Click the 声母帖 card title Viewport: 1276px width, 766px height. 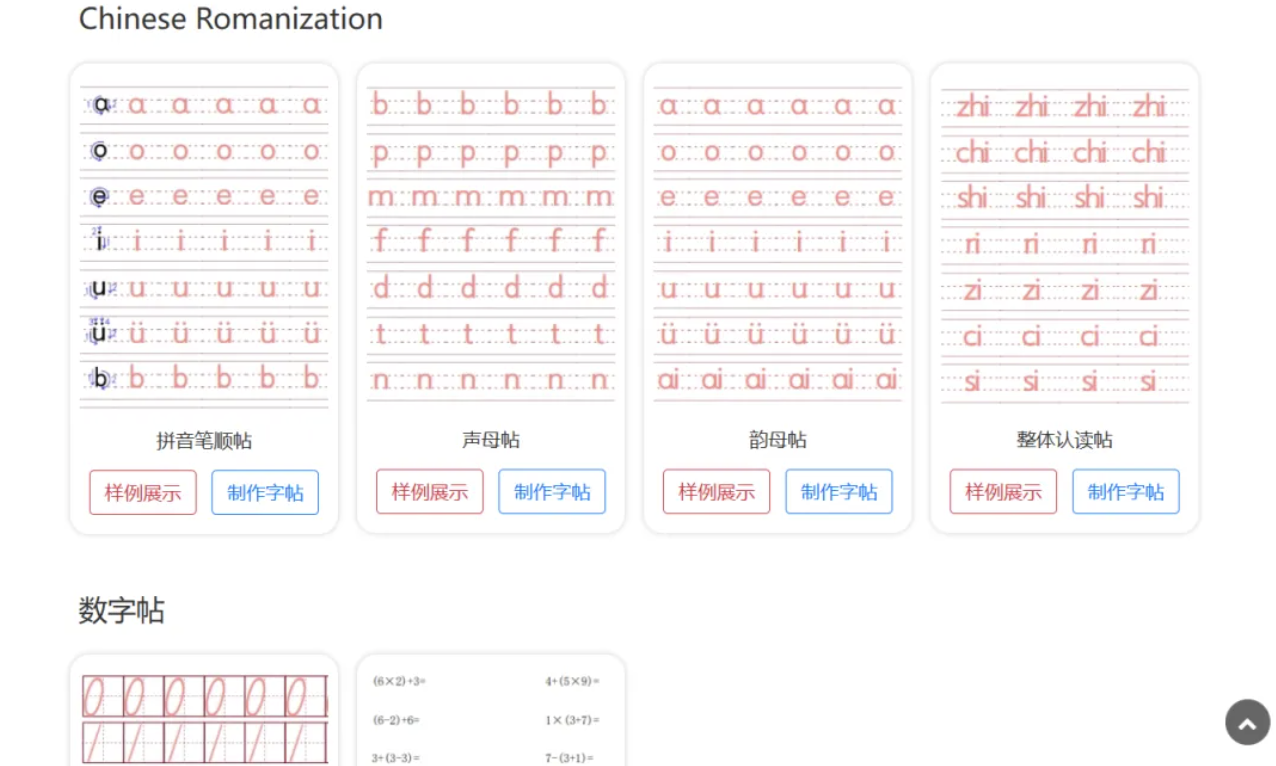point(491,440)
